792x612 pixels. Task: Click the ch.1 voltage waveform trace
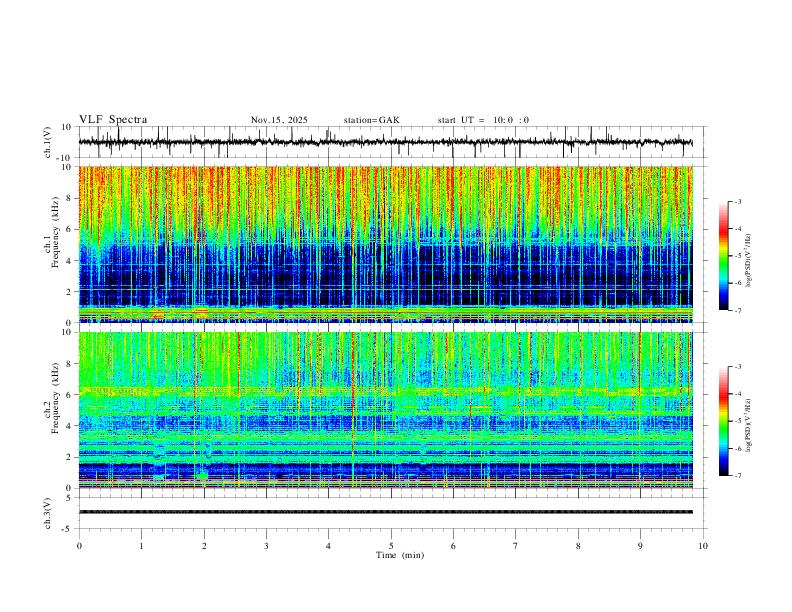pyautogui.click(x=385, y=142)
